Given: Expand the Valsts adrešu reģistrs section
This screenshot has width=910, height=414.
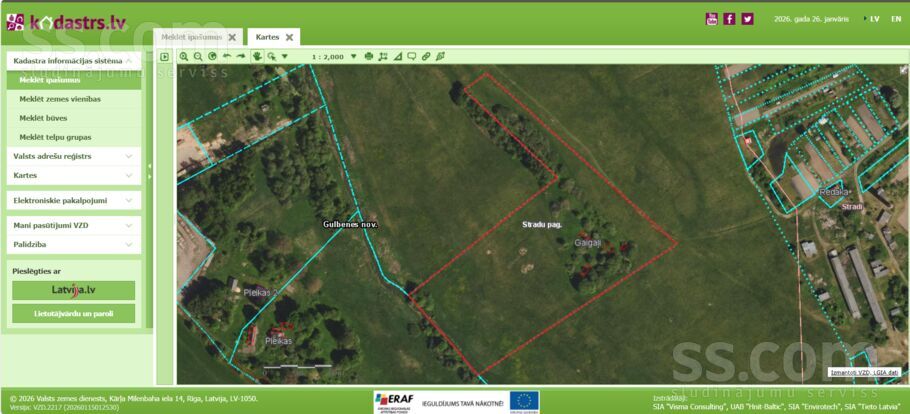Looking at the screenshot, I should click(x=74, y=156).
